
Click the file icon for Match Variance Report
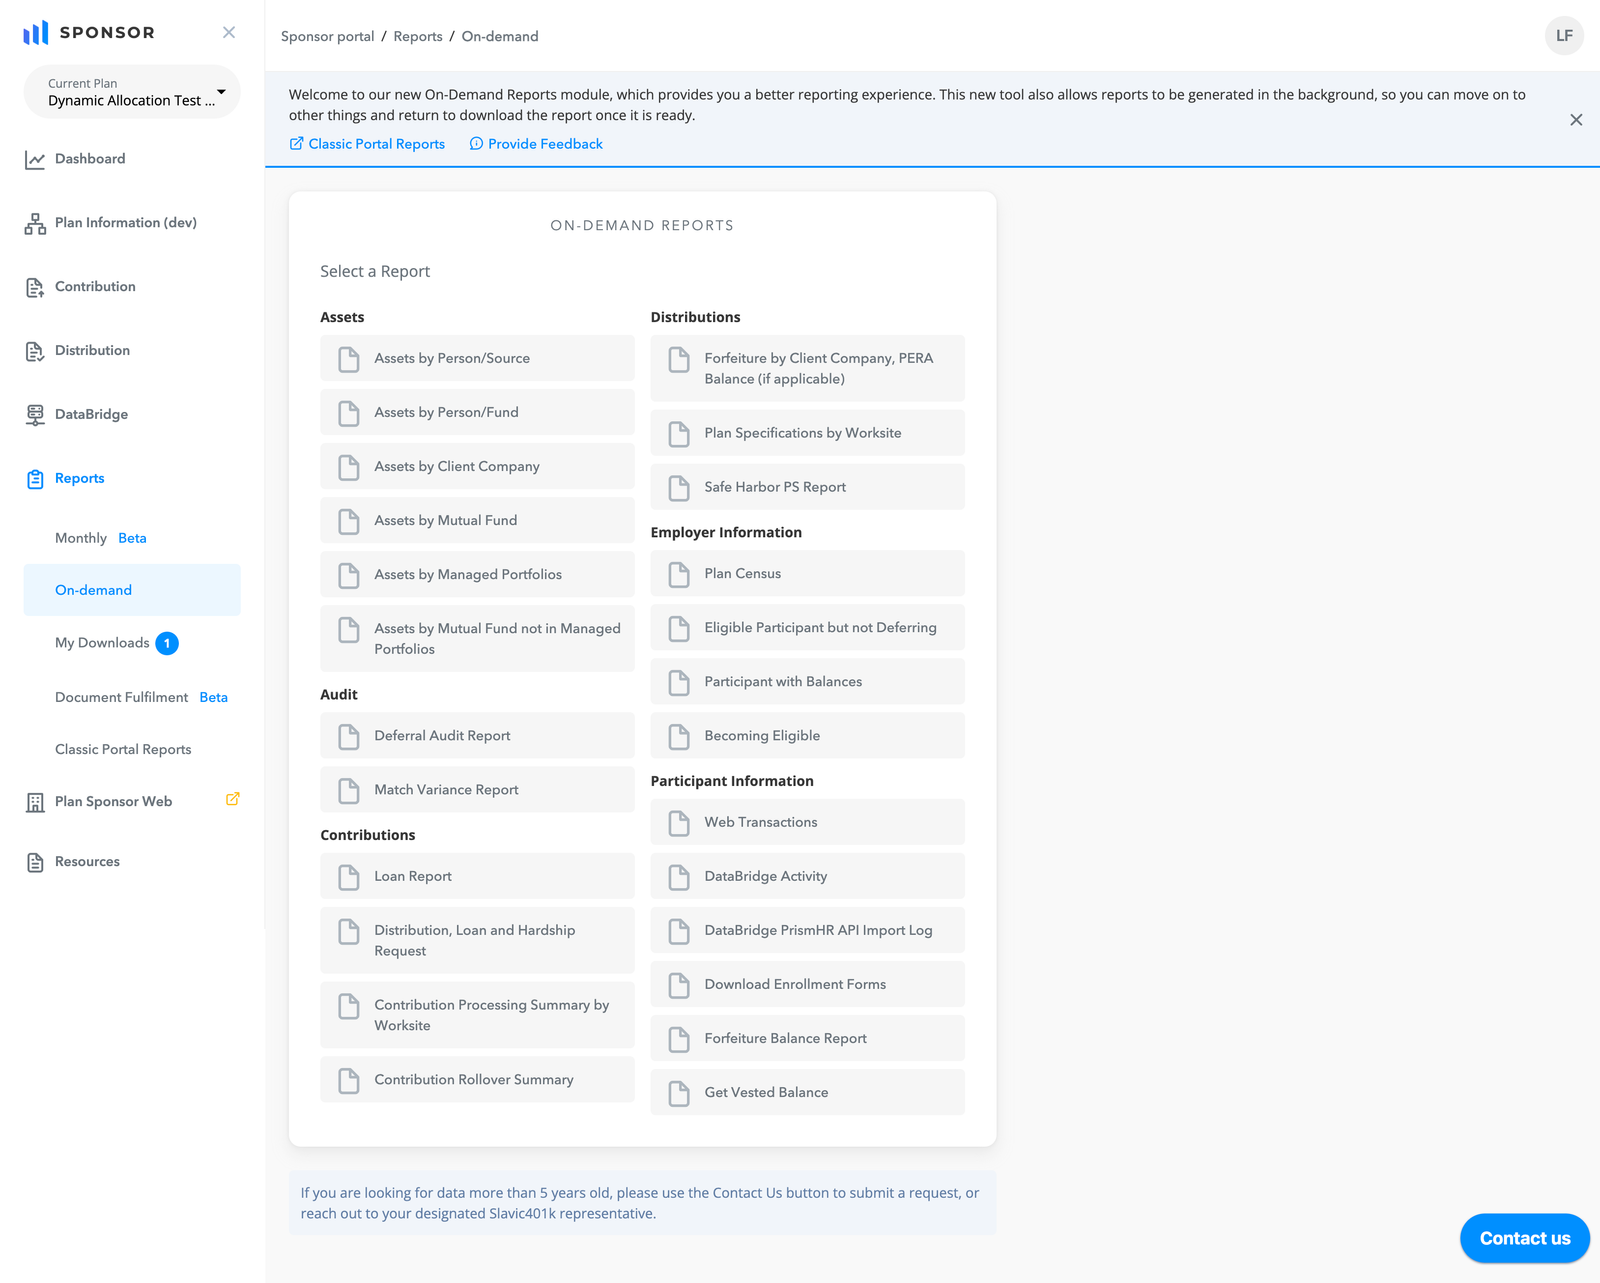(x=349, y=790)
